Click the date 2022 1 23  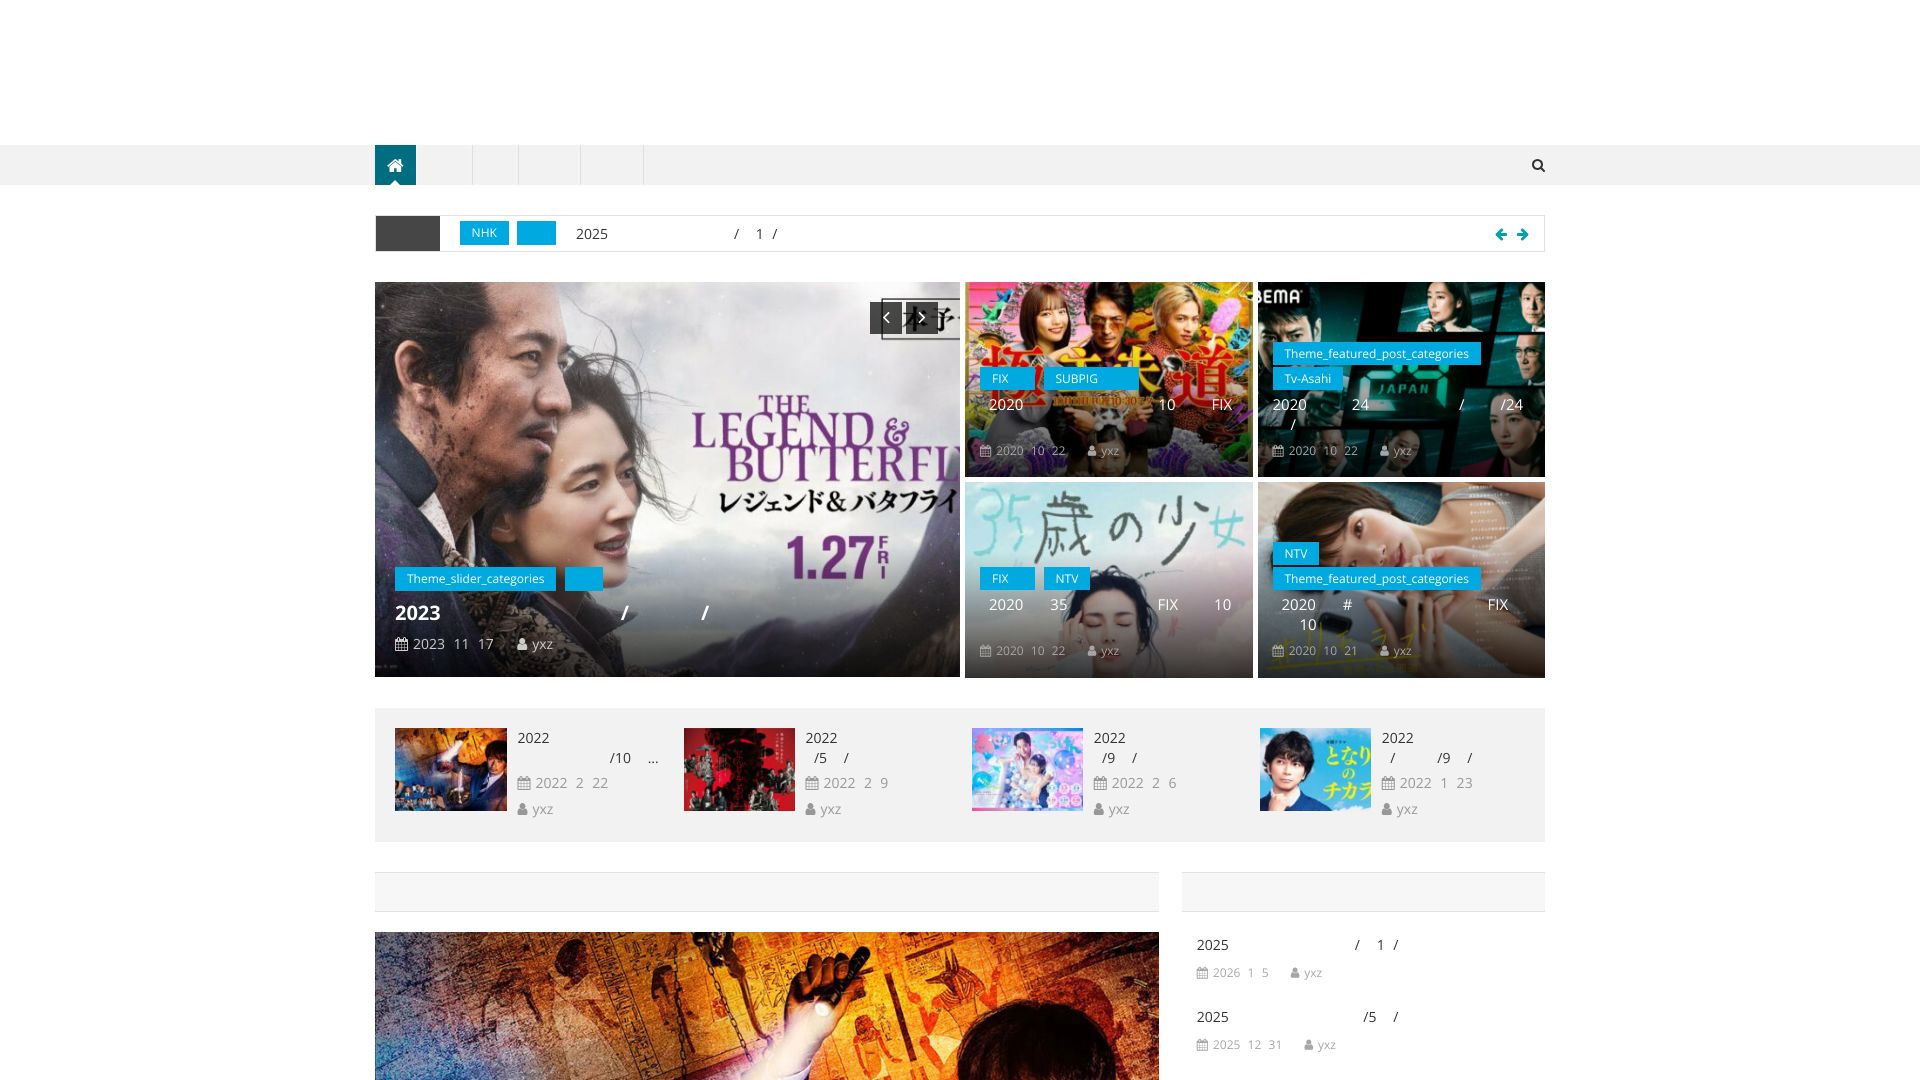click(1435, 783)
